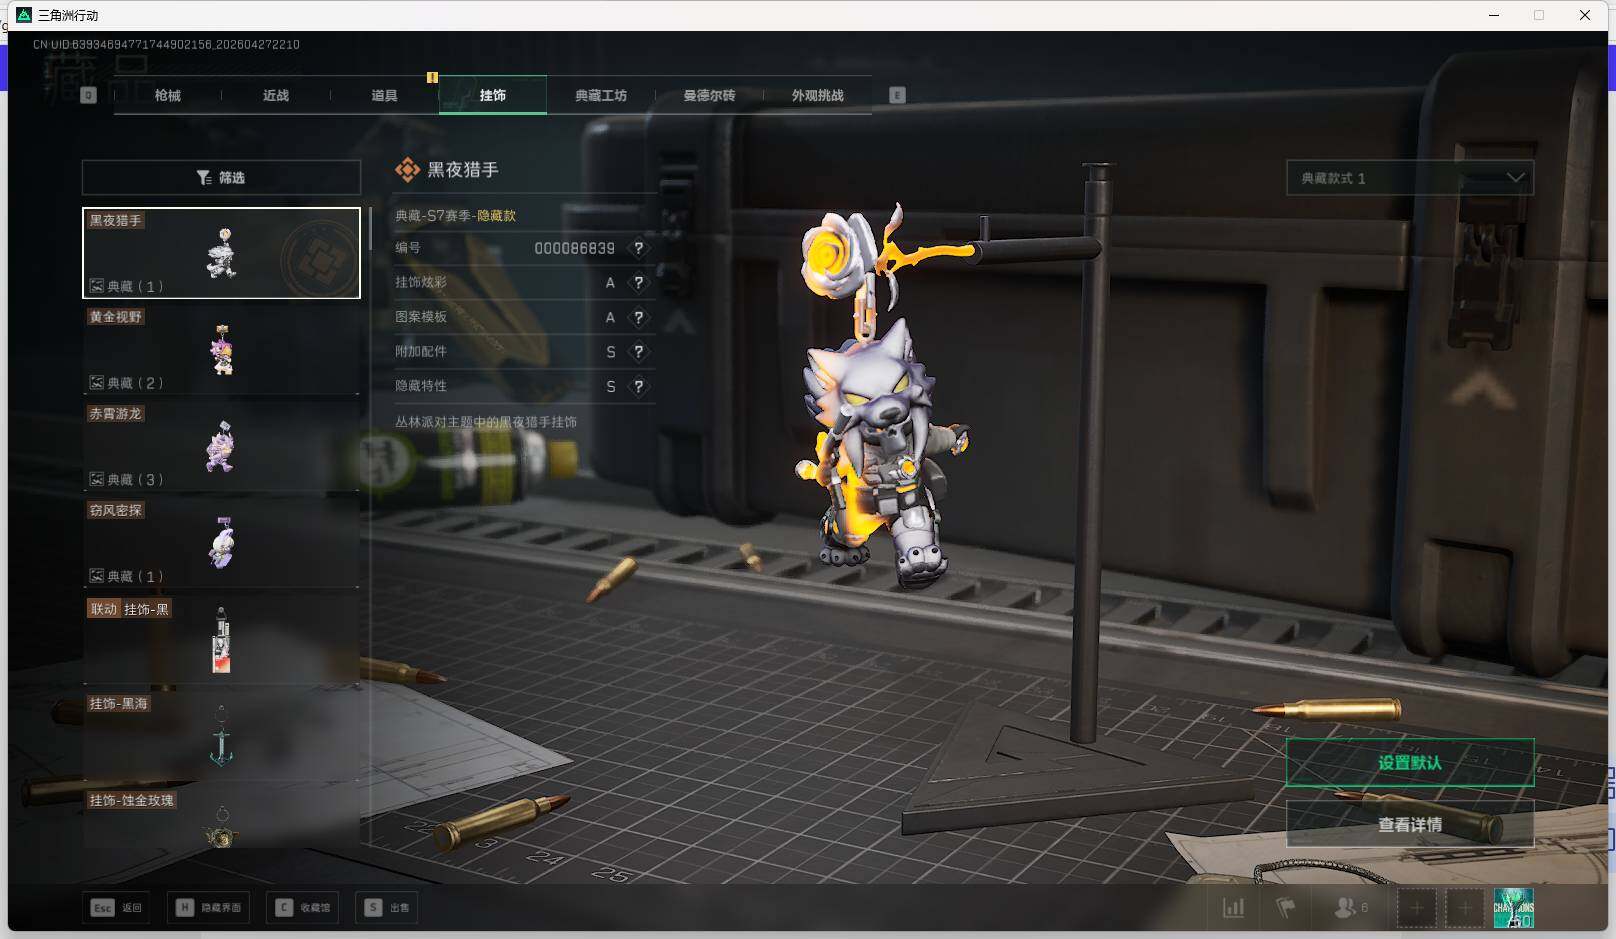Open the 筛选 filter options
This screenshot has width=1616, height=939.
point(221,178)
